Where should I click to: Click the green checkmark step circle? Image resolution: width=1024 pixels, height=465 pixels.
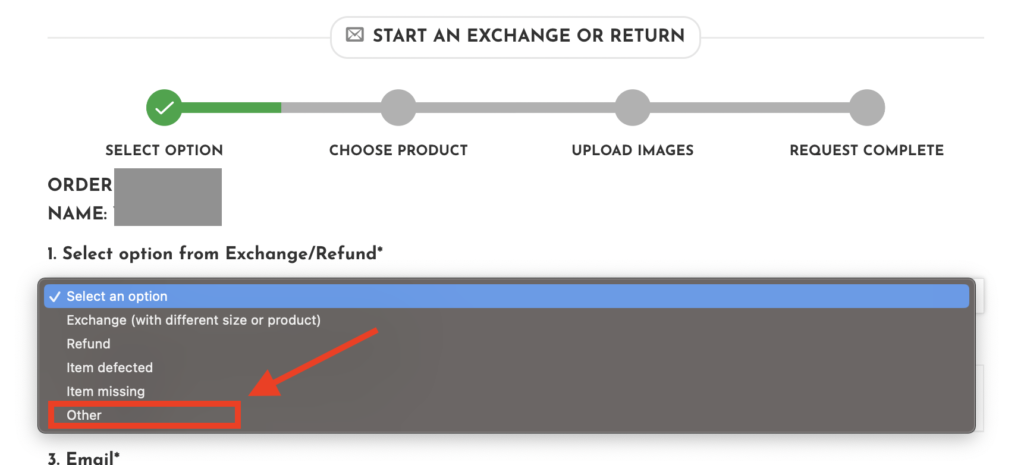click(x=164, y=107)
